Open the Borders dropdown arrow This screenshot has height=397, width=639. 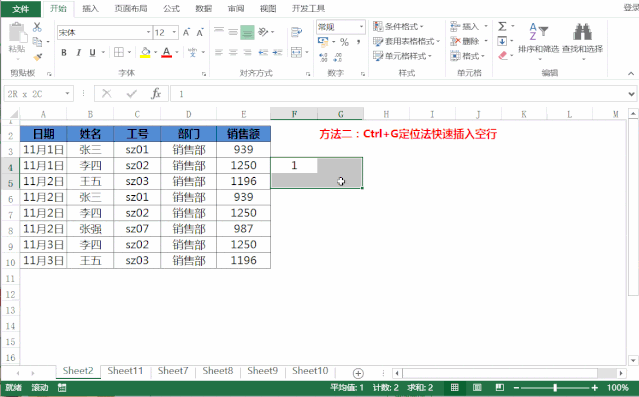(129, 52)
